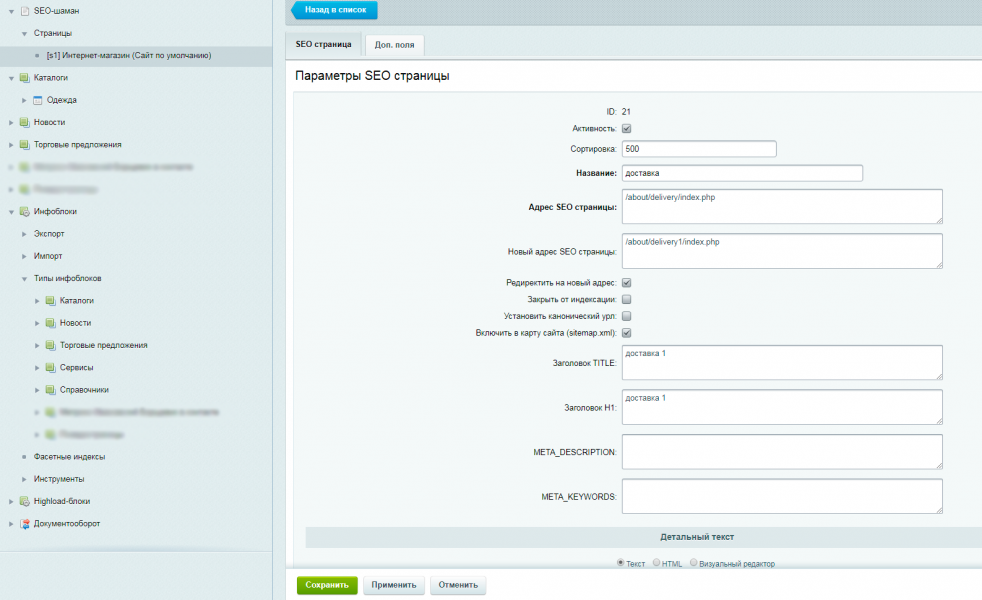Click the Инфоблоки section icon
Screen dimensions: 982x600
click(x=25, y=212)
